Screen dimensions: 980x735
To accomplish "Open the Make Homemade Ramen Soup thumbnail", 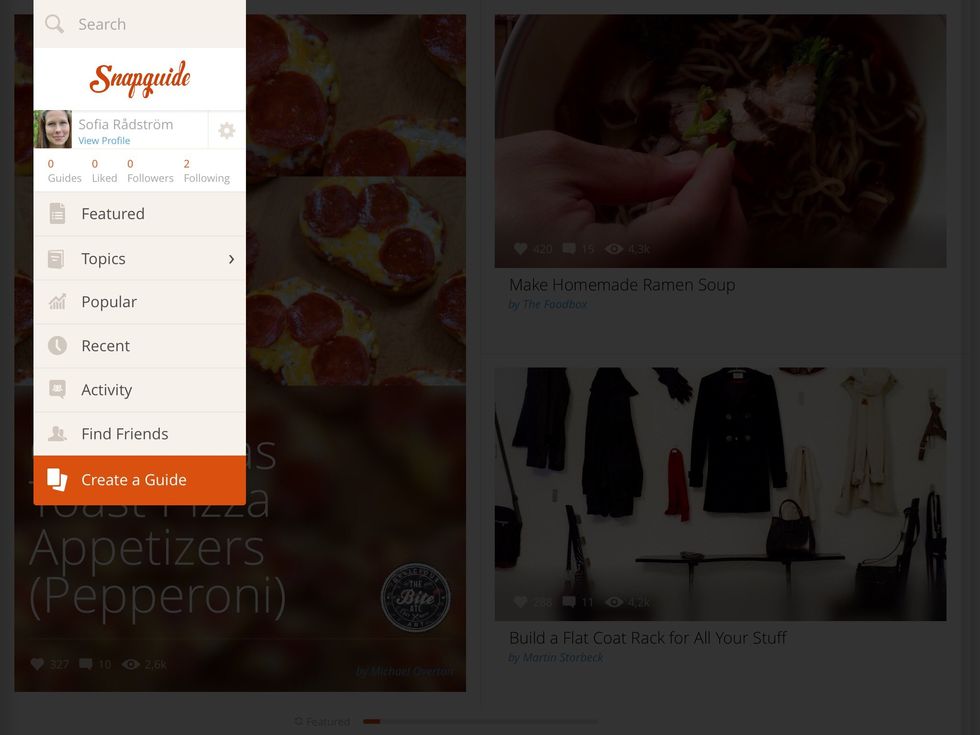I will click(720, 141).
